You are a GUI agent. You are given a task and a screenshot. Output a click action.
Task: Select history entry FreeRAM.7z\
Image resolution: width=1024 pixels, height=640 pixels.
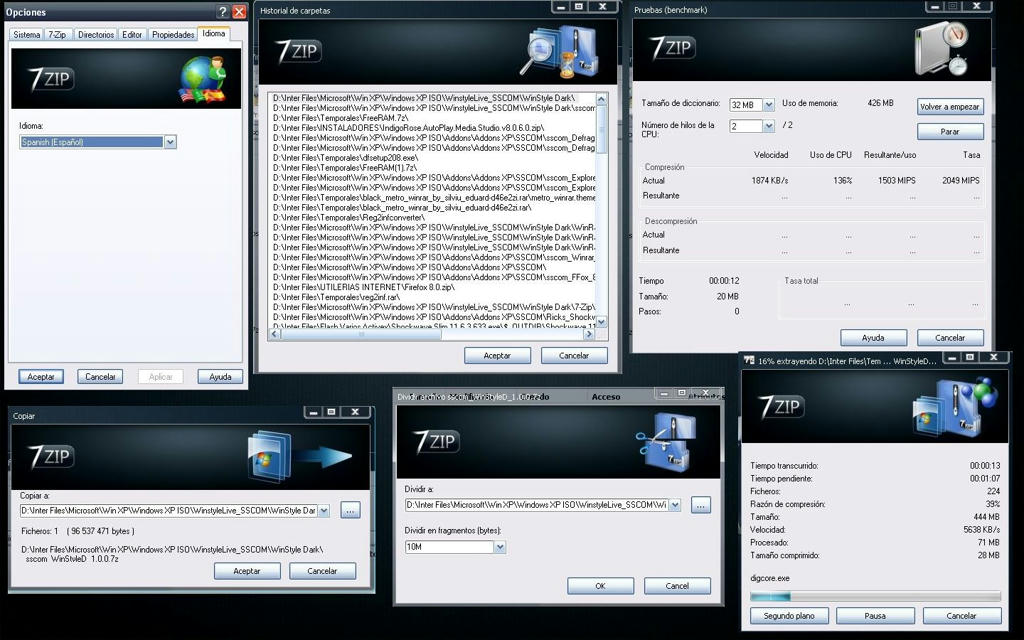point(340,118)
